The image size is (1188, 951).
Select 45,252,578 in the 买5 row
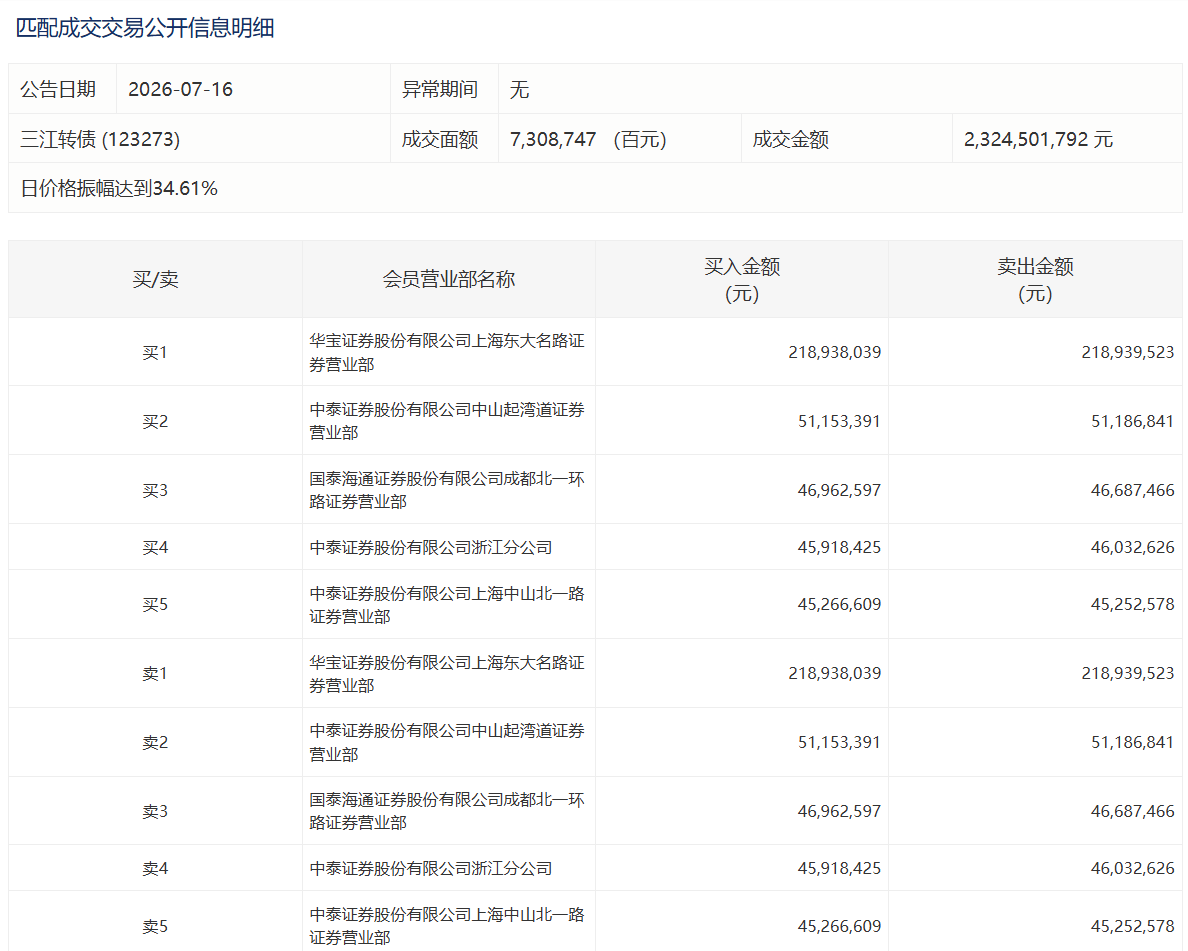(x=1132, y=605)
